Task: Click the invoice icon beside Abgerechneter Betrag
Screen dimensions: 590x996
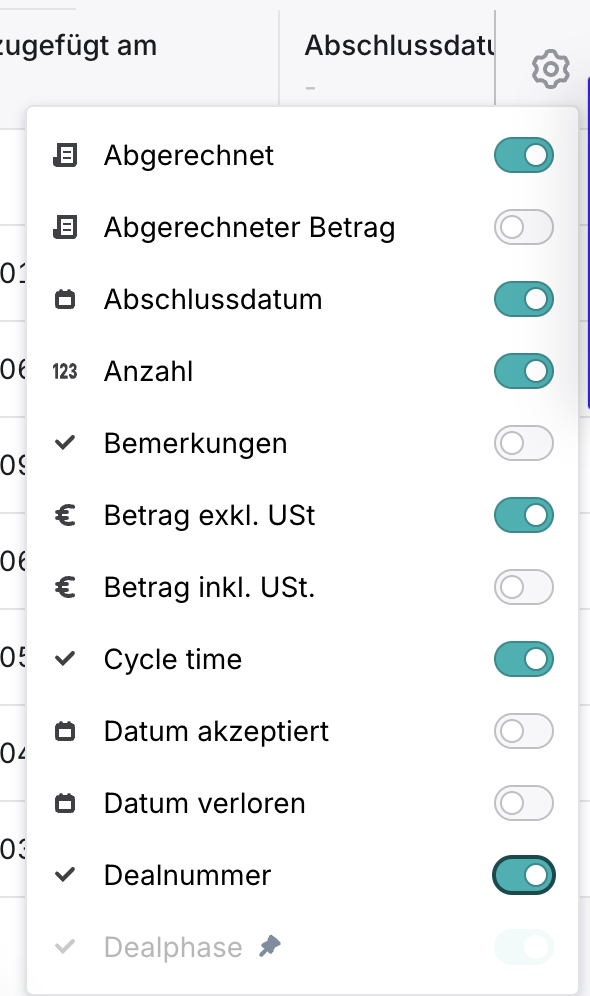Action: point(65,227)
